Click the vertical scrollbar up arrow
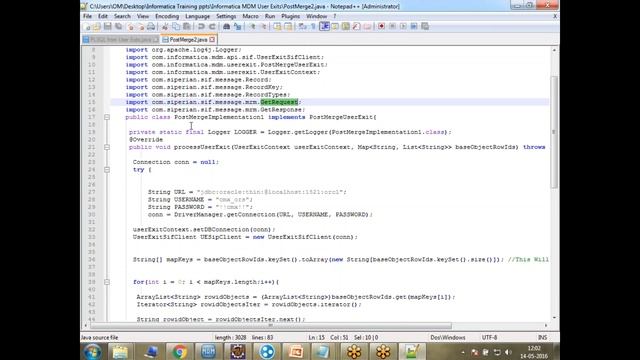Viewport: 640px width, 360px height. pyautogui.click(x=554, y=50)
